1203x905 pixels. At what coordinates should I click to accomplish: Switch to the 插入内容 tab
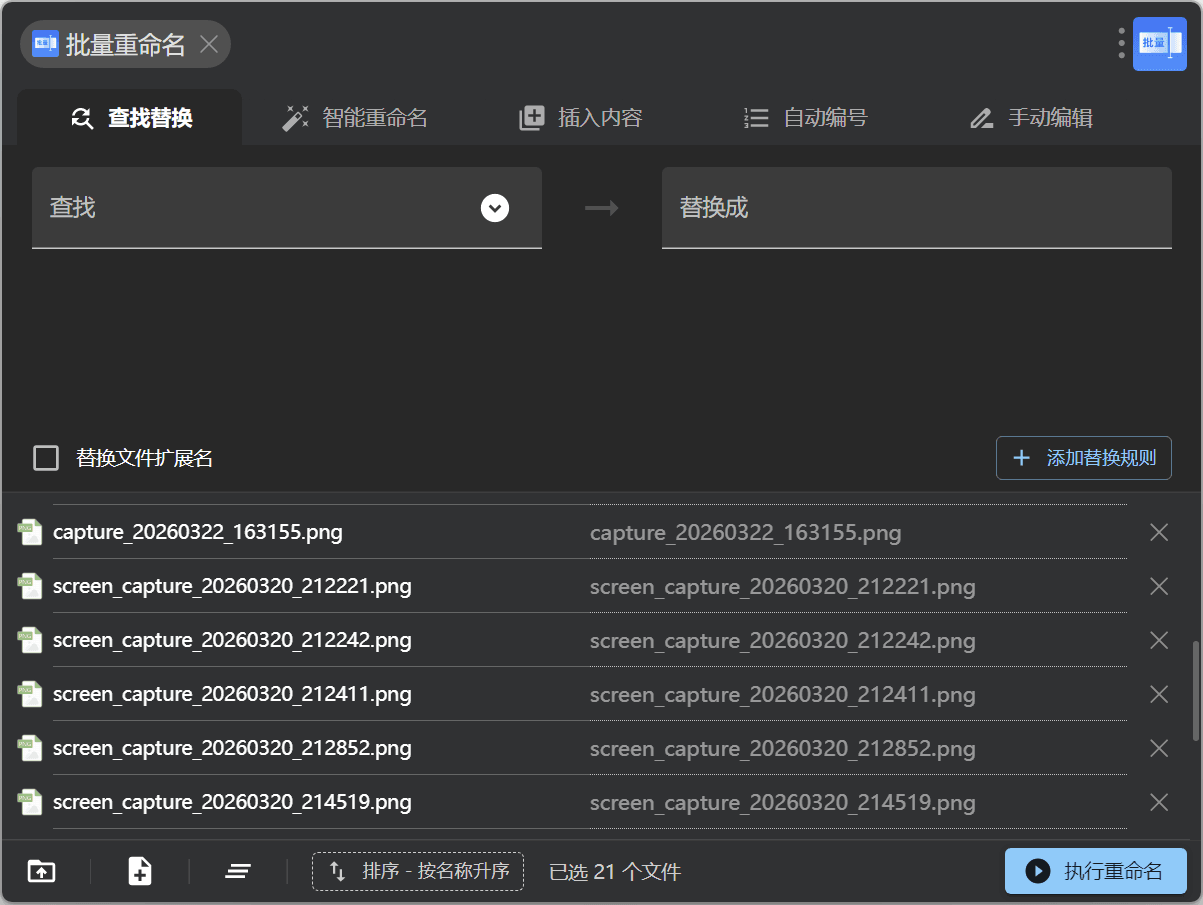pos(581,118)
